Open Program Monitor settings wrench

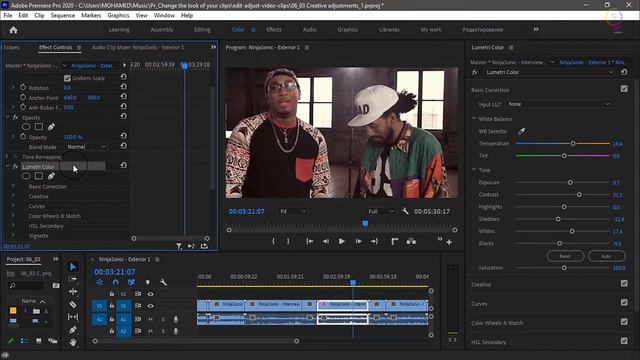[x=405, y=211]
